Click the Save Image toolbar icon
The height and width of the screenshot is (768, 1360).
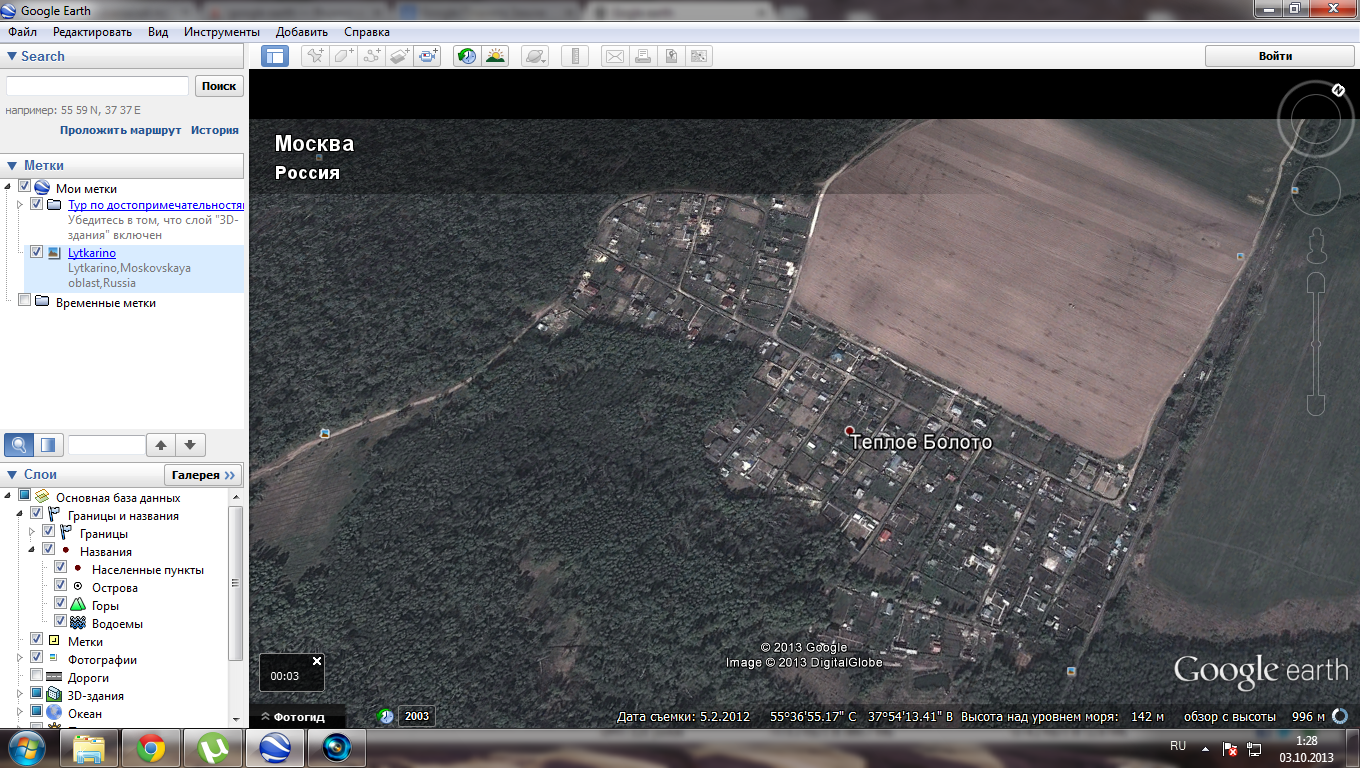click(671, 56)
